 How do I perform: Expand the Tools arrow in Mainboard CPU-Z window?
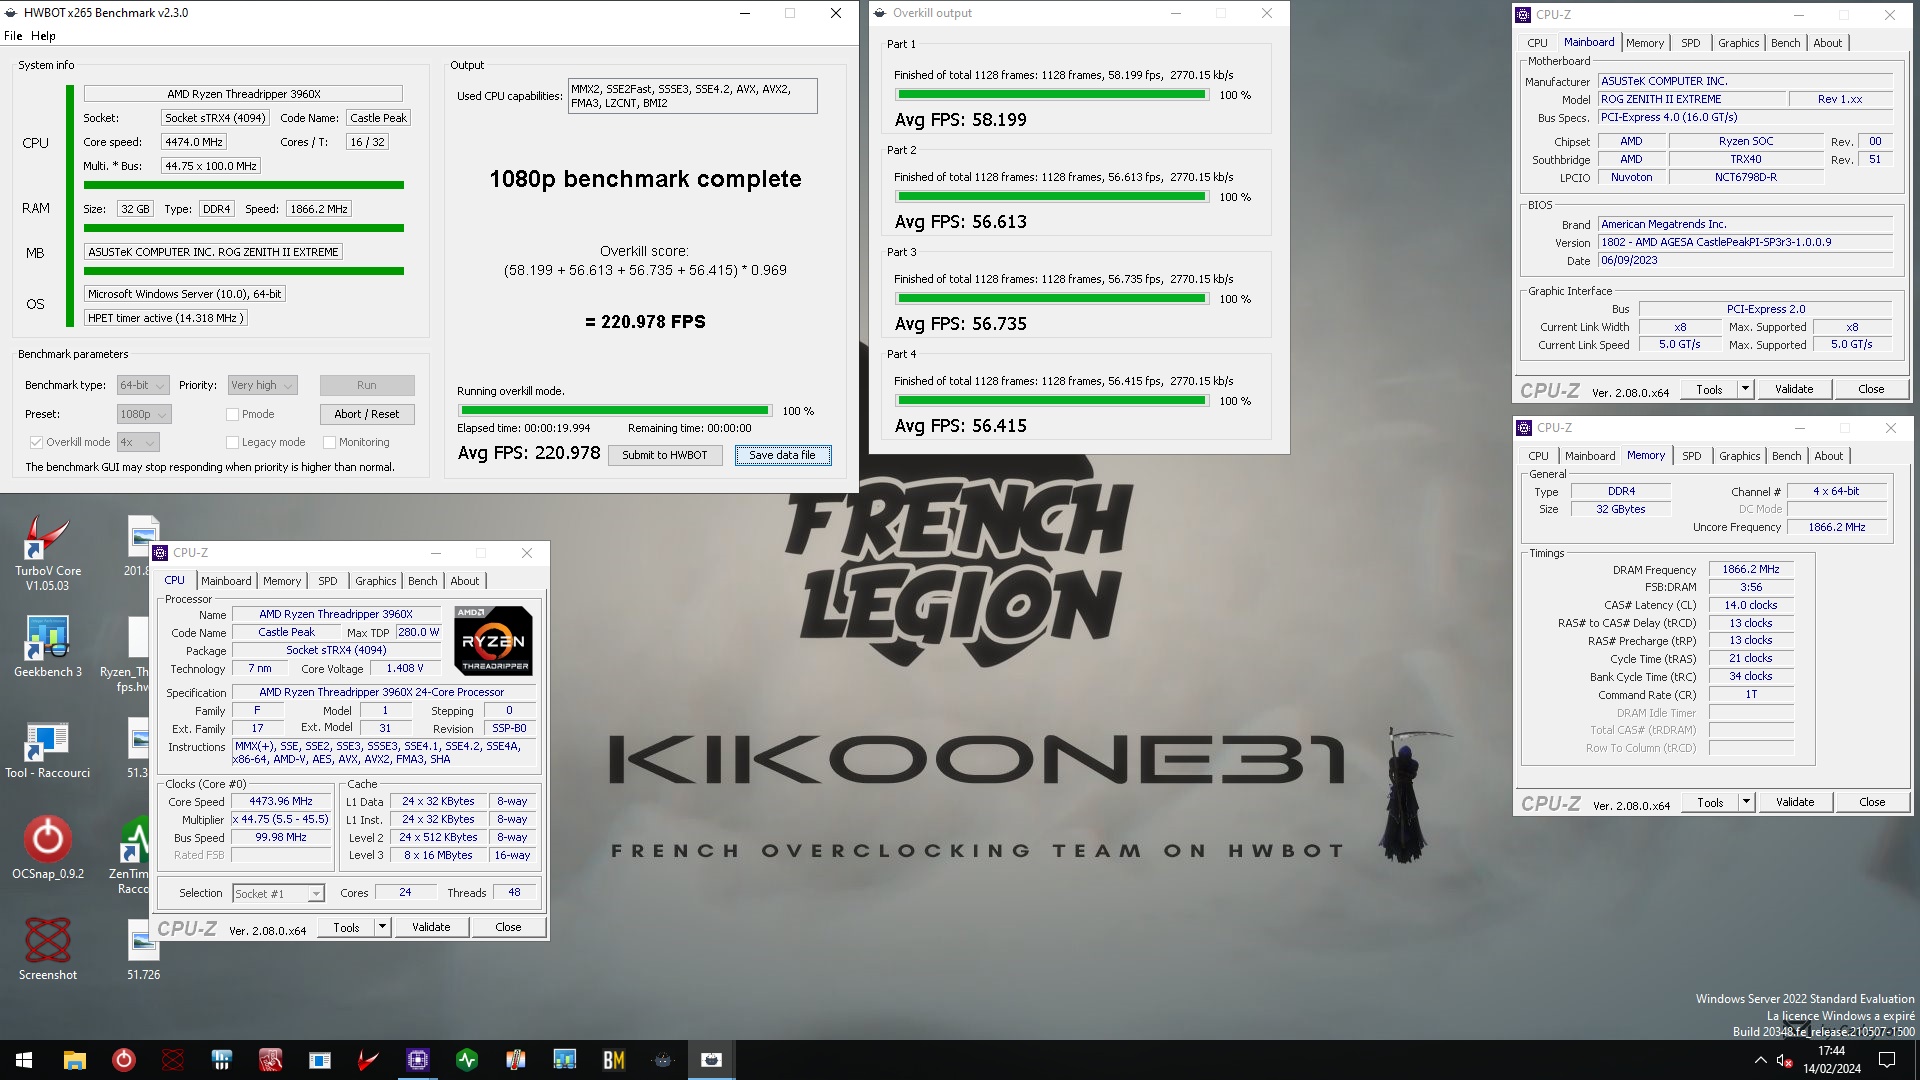(x=1745, y=389)
